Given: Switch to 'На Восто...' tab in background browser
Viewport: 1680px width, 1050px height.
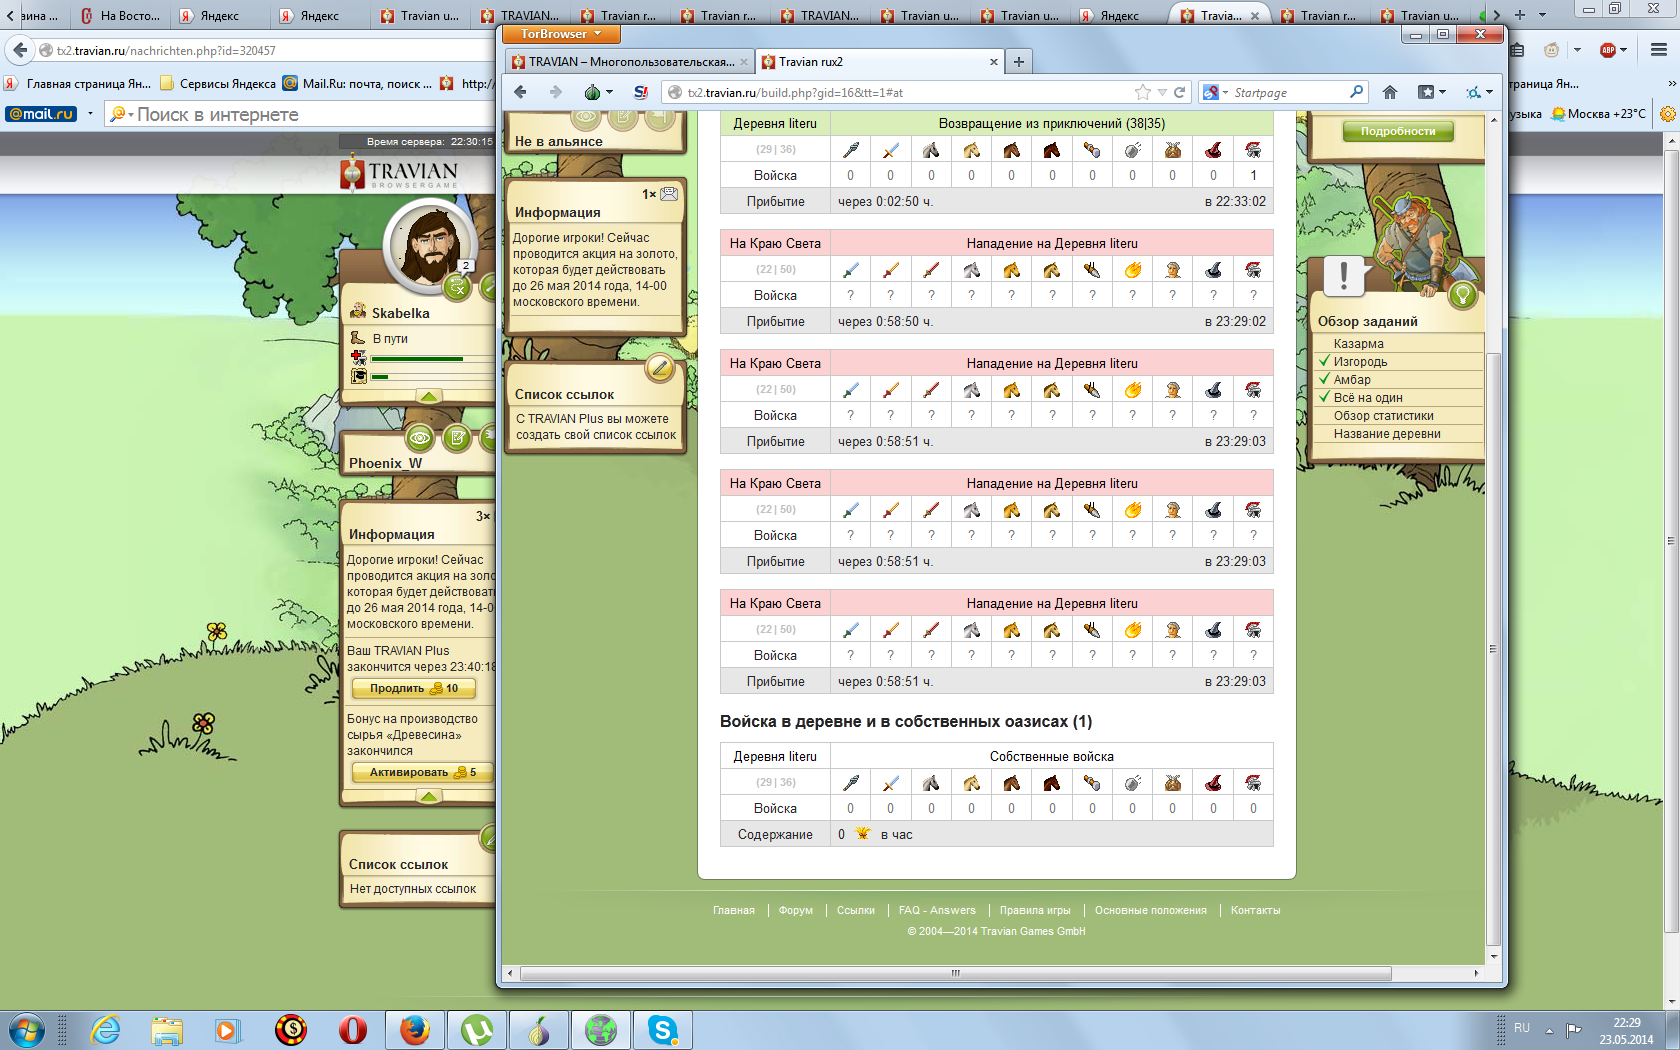Looking at the screenshot, I should [x=119, y=15].
